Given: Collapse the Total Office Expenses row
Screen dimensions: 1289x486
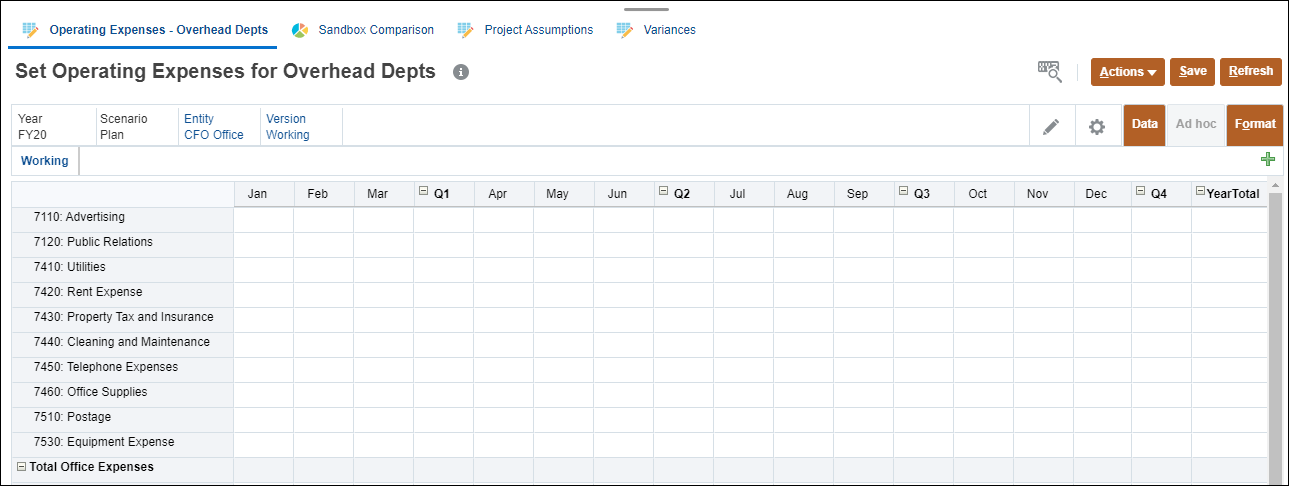Looking at the screenshot, I should coord(21,467).
